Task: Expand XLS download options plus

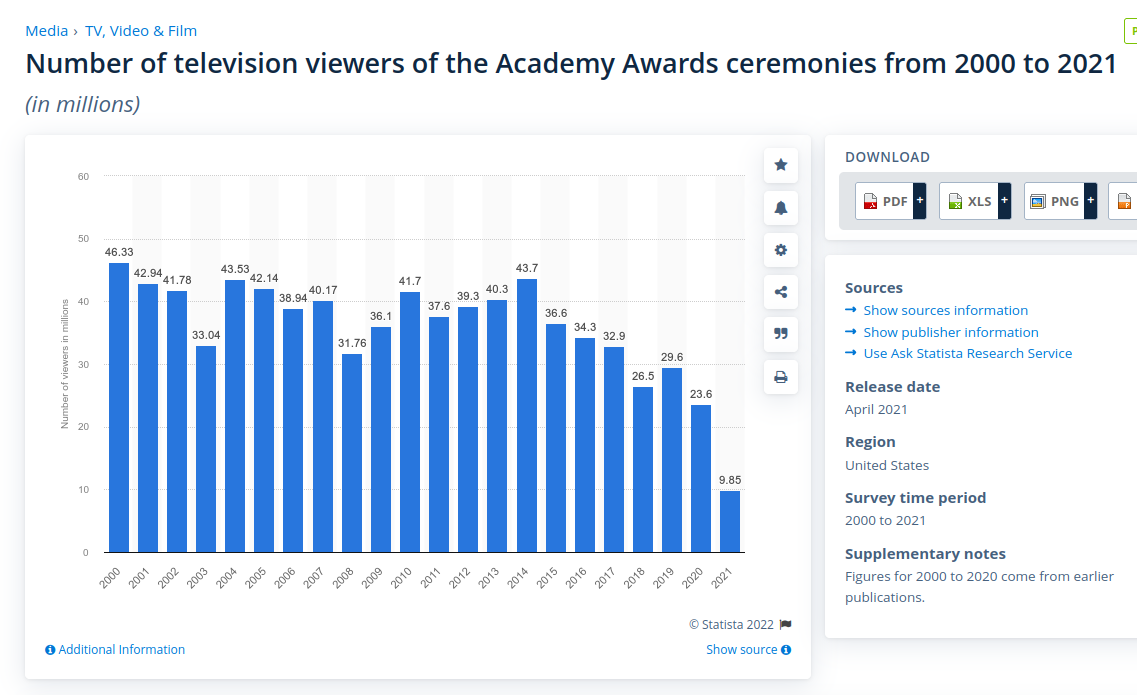Action: click(x=1004, y=201)
